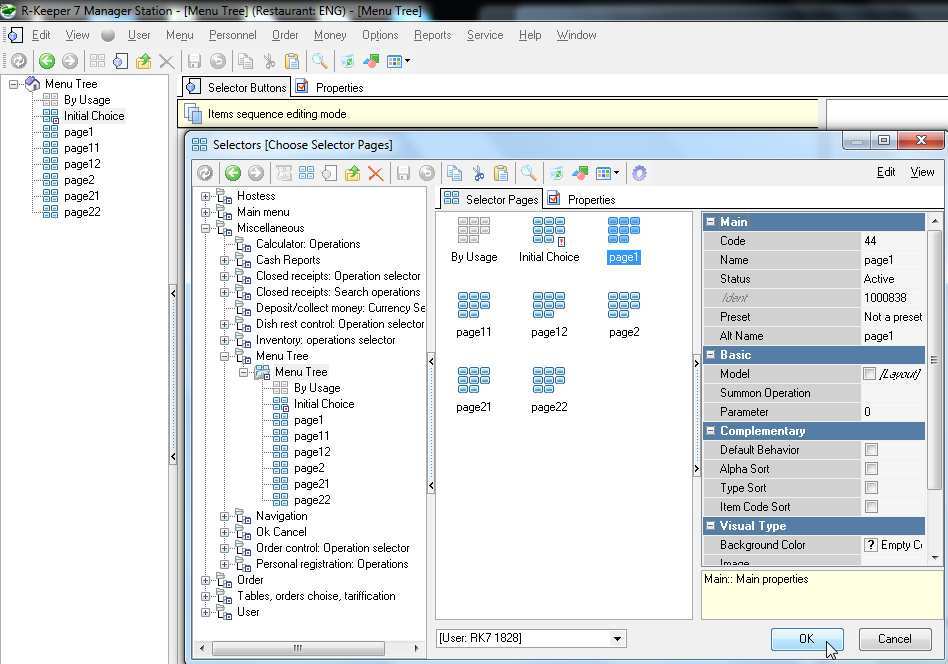Enable the Alpha Sort checkbox
Screen dimensions: 948x664
click(x=871, y=469)
